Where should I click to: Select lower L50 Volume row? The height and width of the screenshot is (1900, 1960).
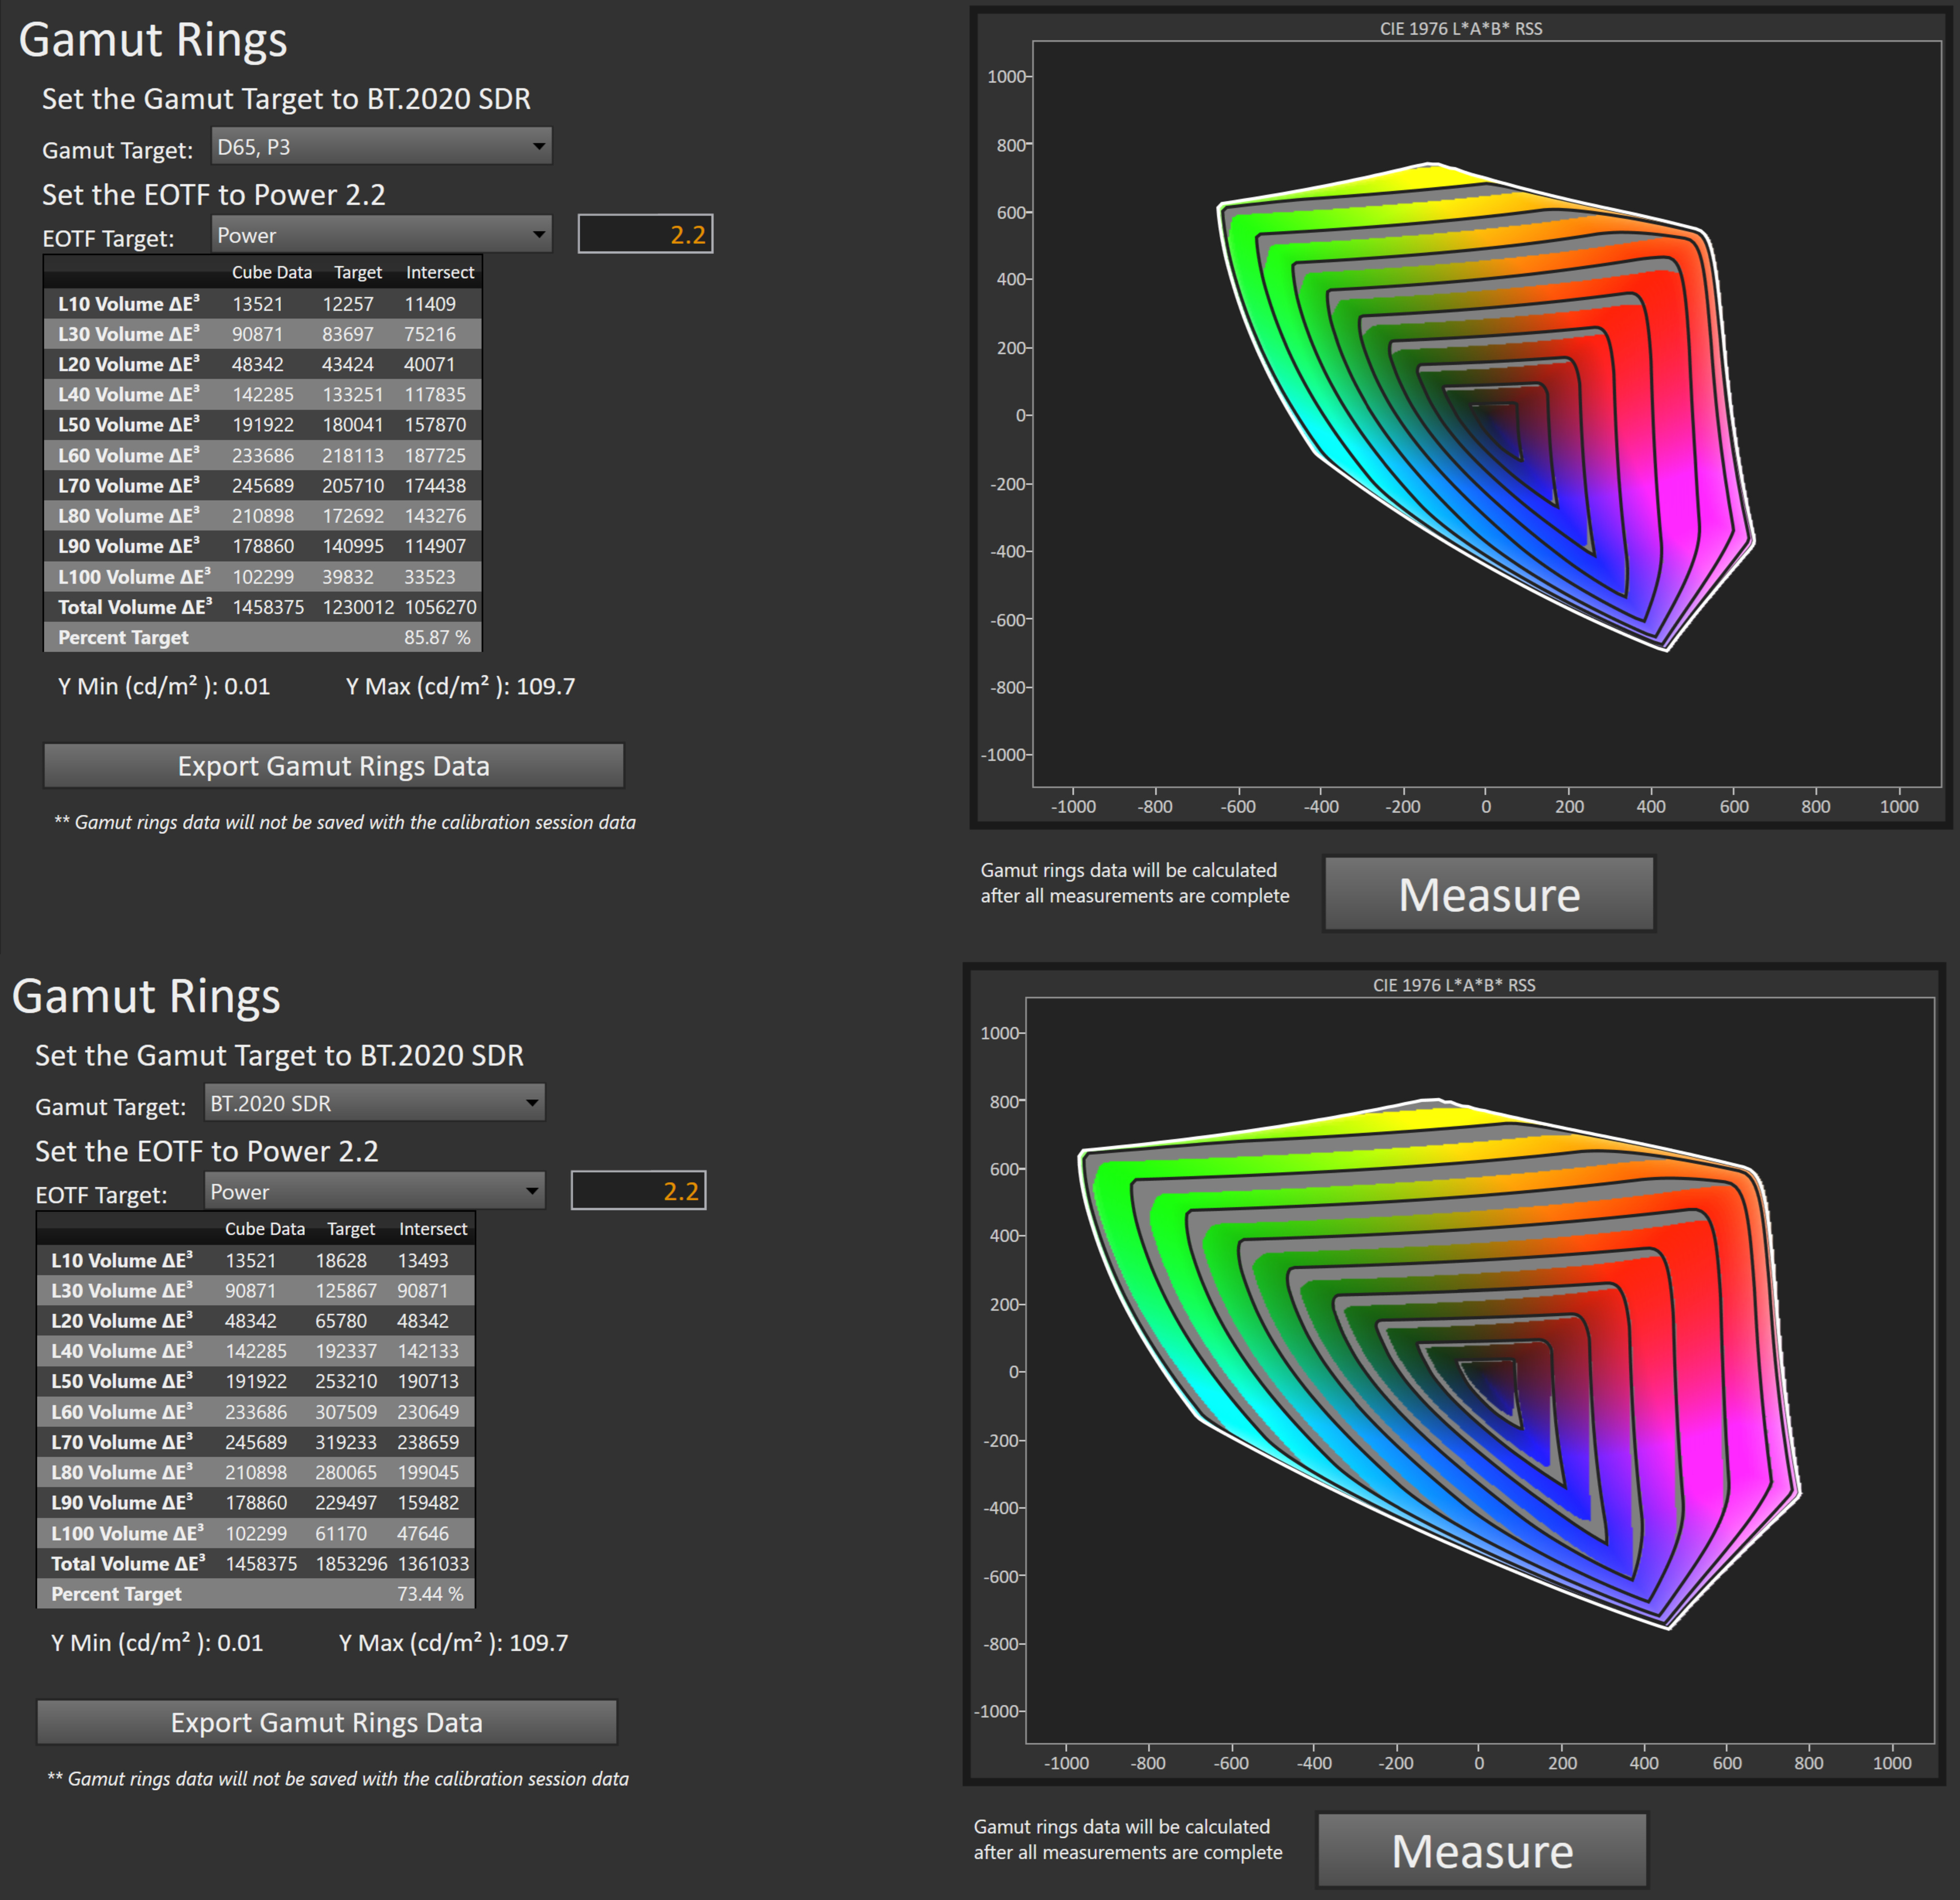pos(256,1381)
